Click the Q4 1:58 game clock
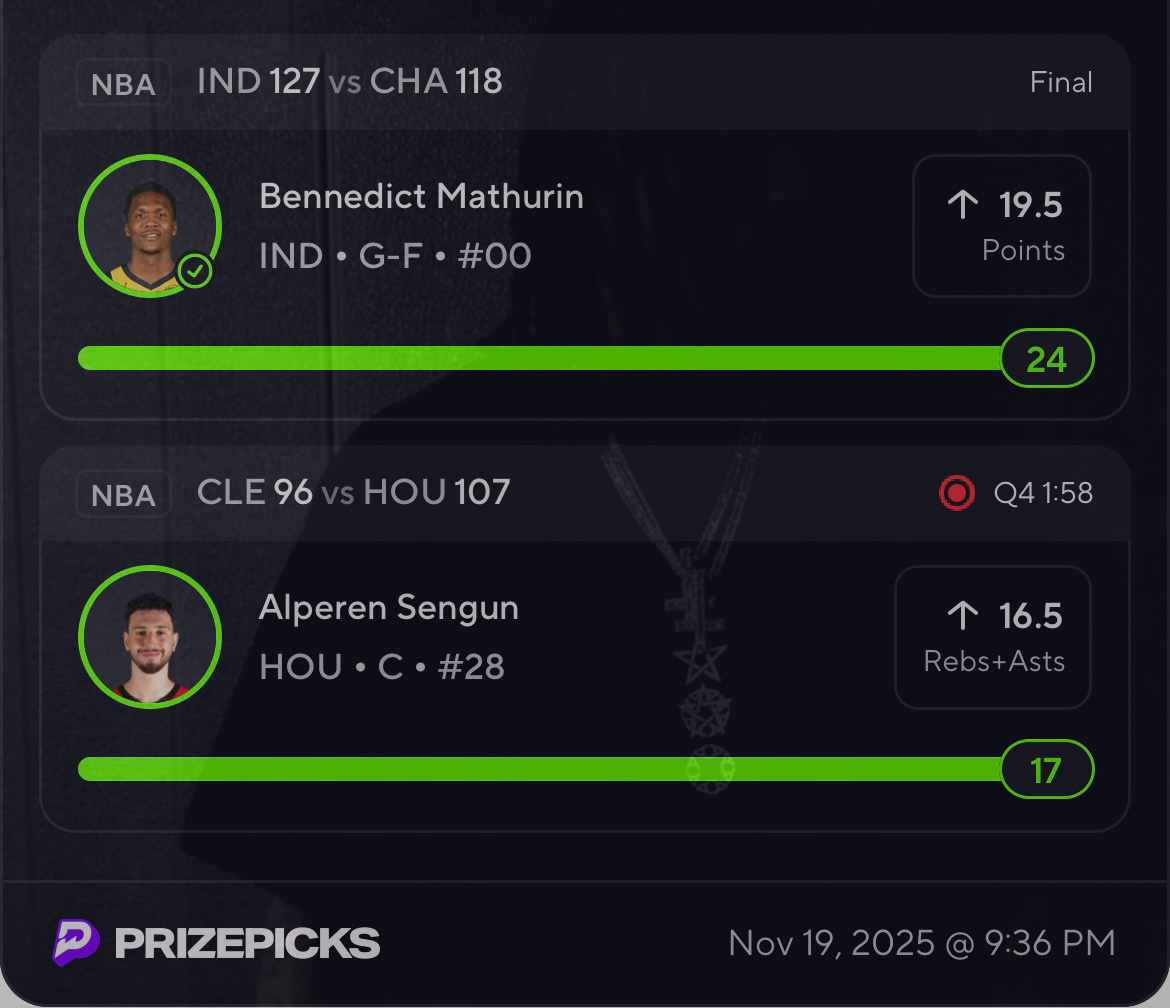 point(1043,493)
